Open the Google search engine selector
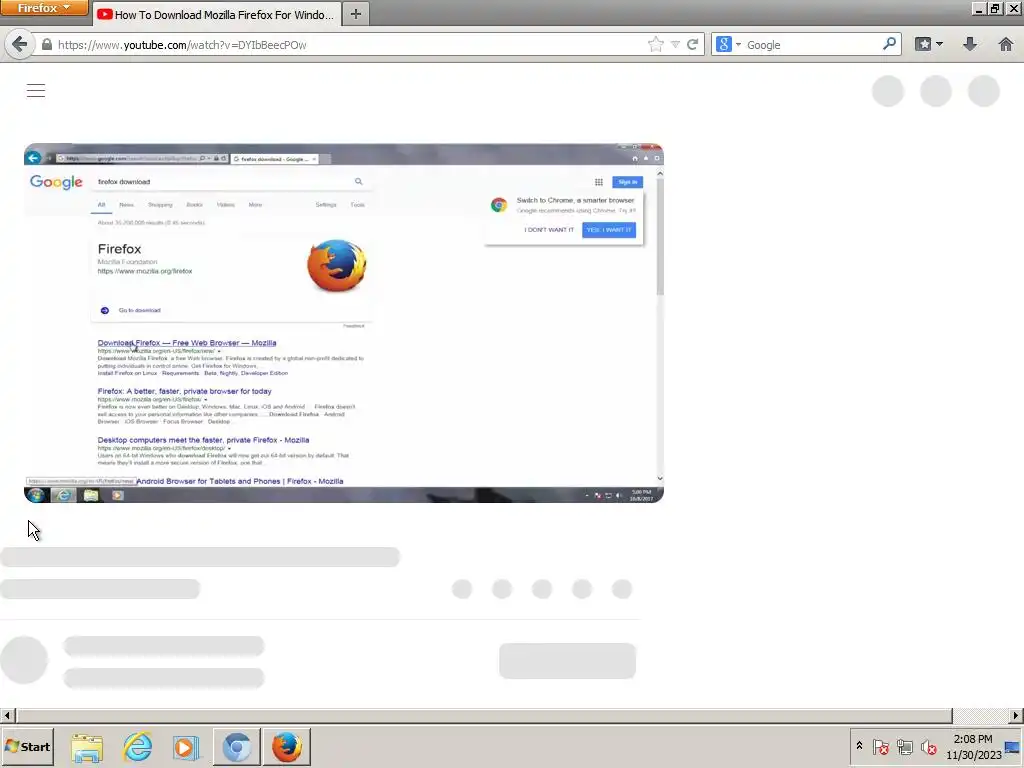1024x768 pixels. tap(728, 44)
